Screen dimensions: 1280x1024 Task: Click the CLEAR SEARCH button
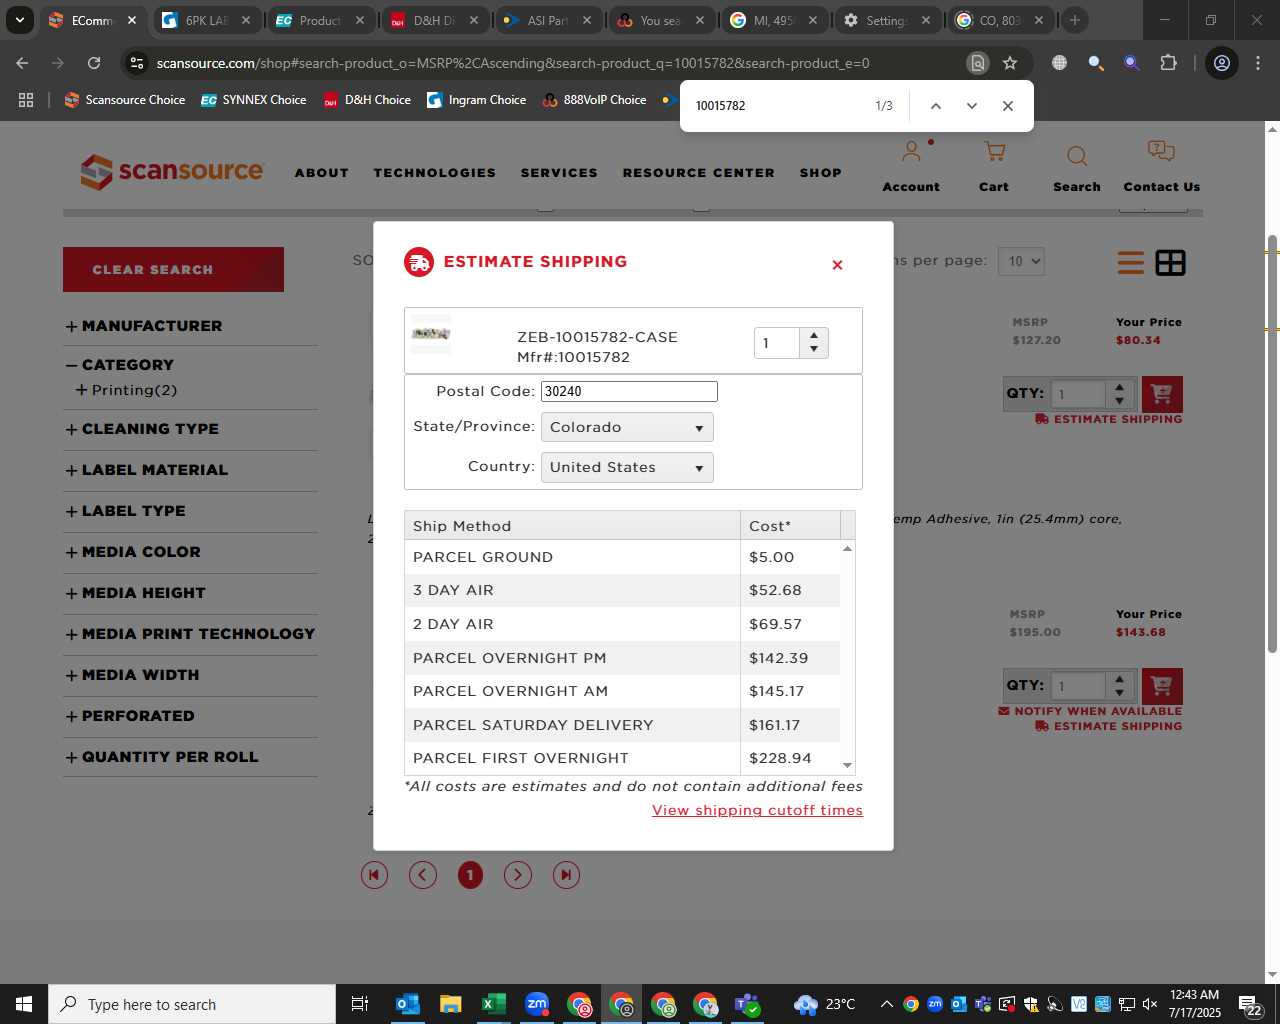(173, 270)
